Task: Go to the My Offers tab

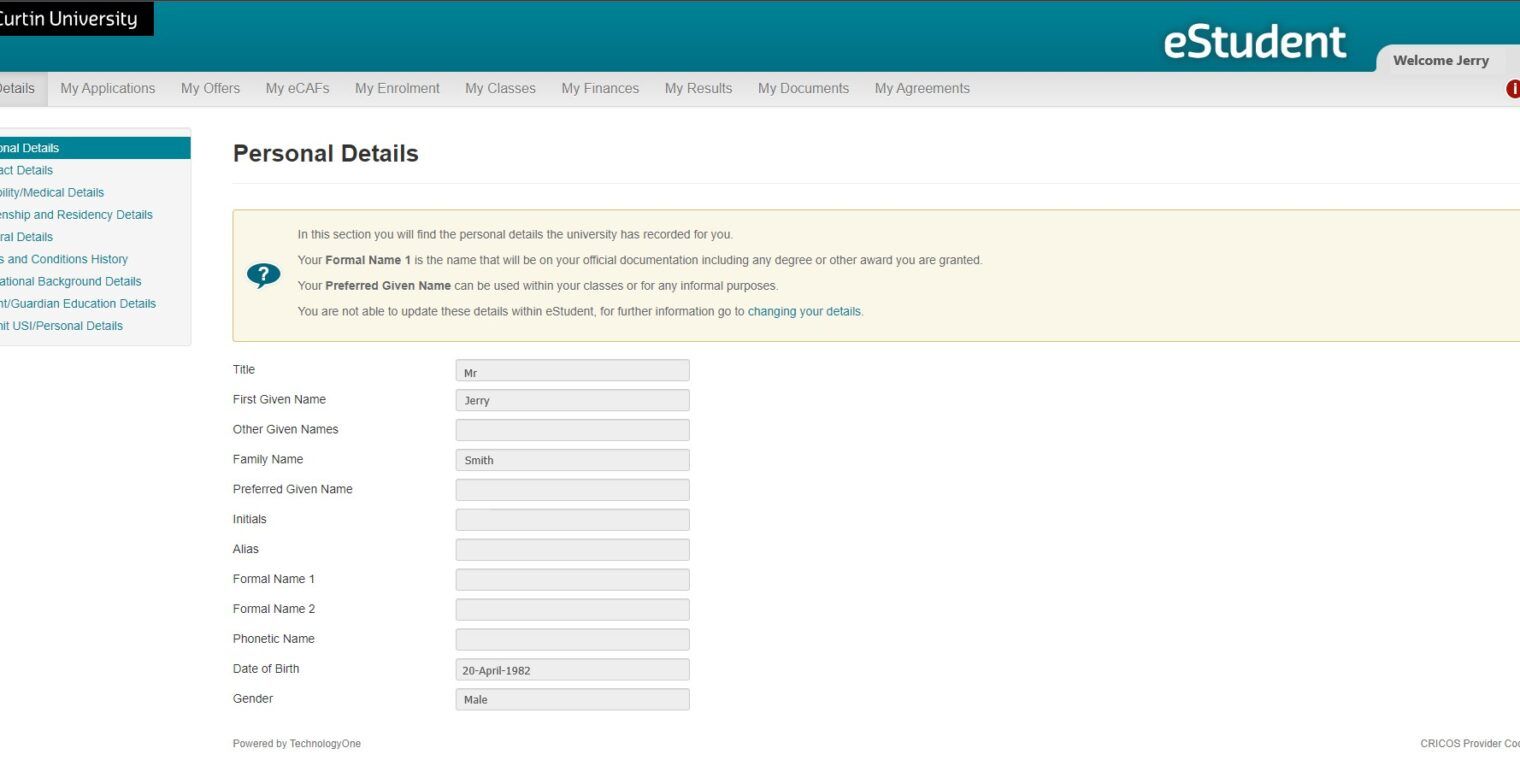Action: 210,88
